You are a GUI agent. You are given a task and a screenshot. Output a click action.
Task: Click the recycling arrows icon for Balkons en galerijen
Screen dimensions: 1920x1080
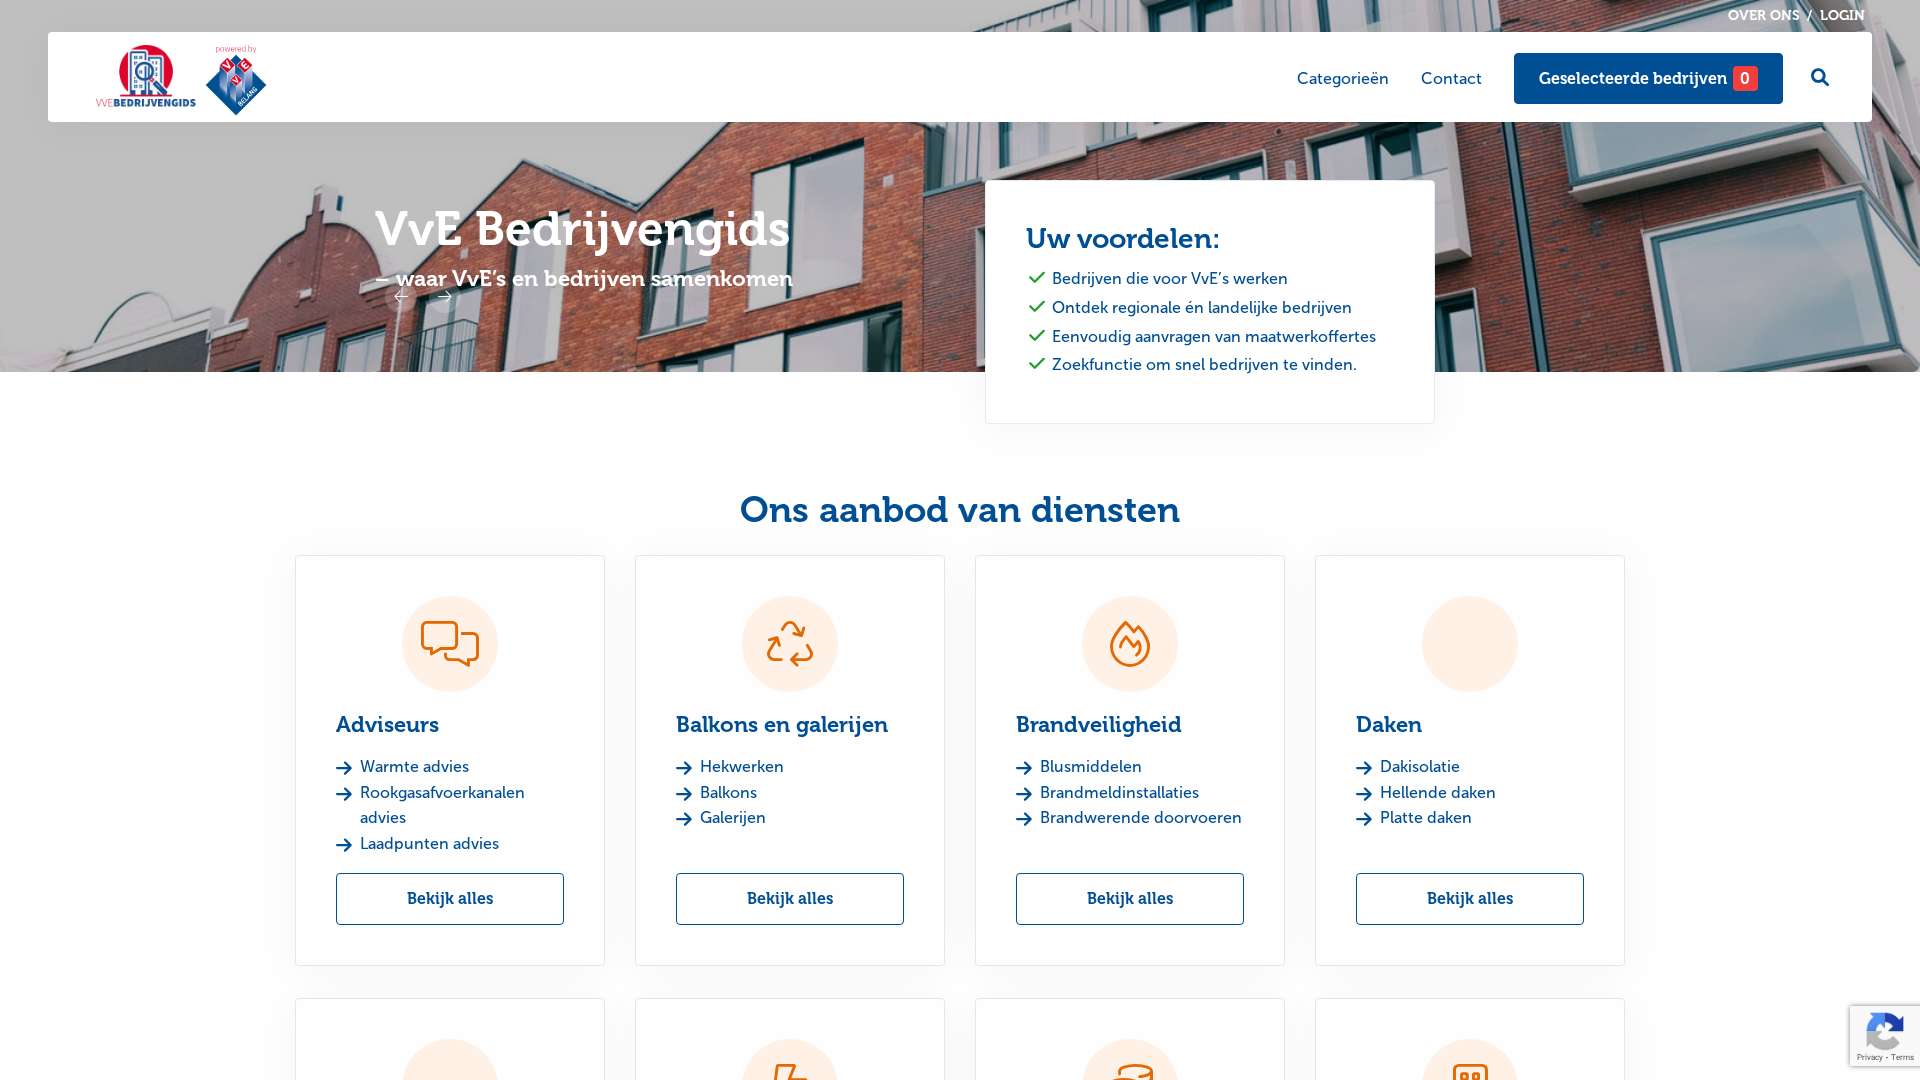click(x=789, y=643)
